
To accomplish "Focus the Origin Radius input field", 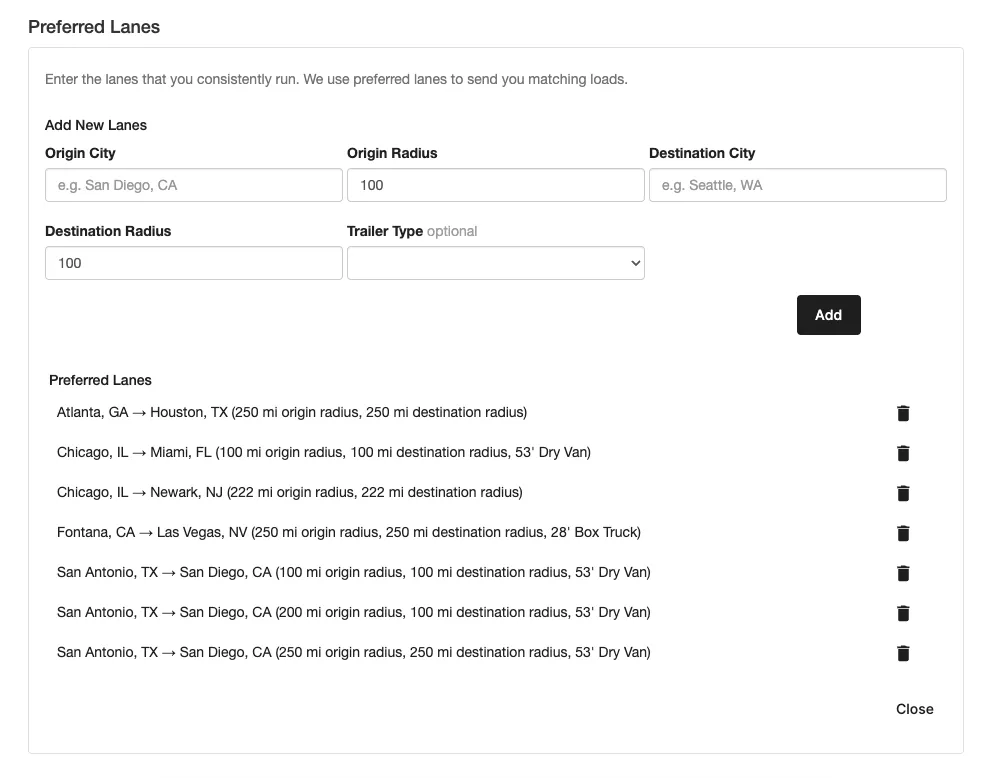I will [x=496, y=185].
